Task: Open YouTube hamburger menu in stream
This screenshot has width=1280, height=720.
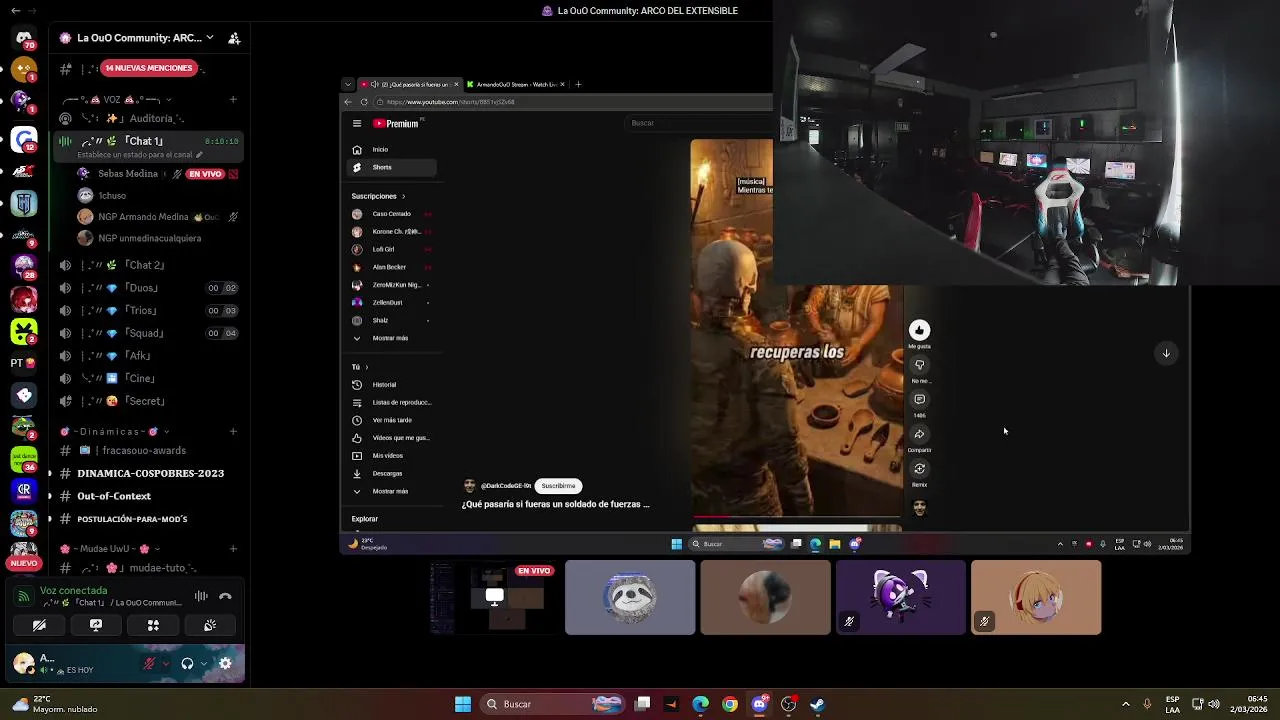Action: (x=357, y=124)
